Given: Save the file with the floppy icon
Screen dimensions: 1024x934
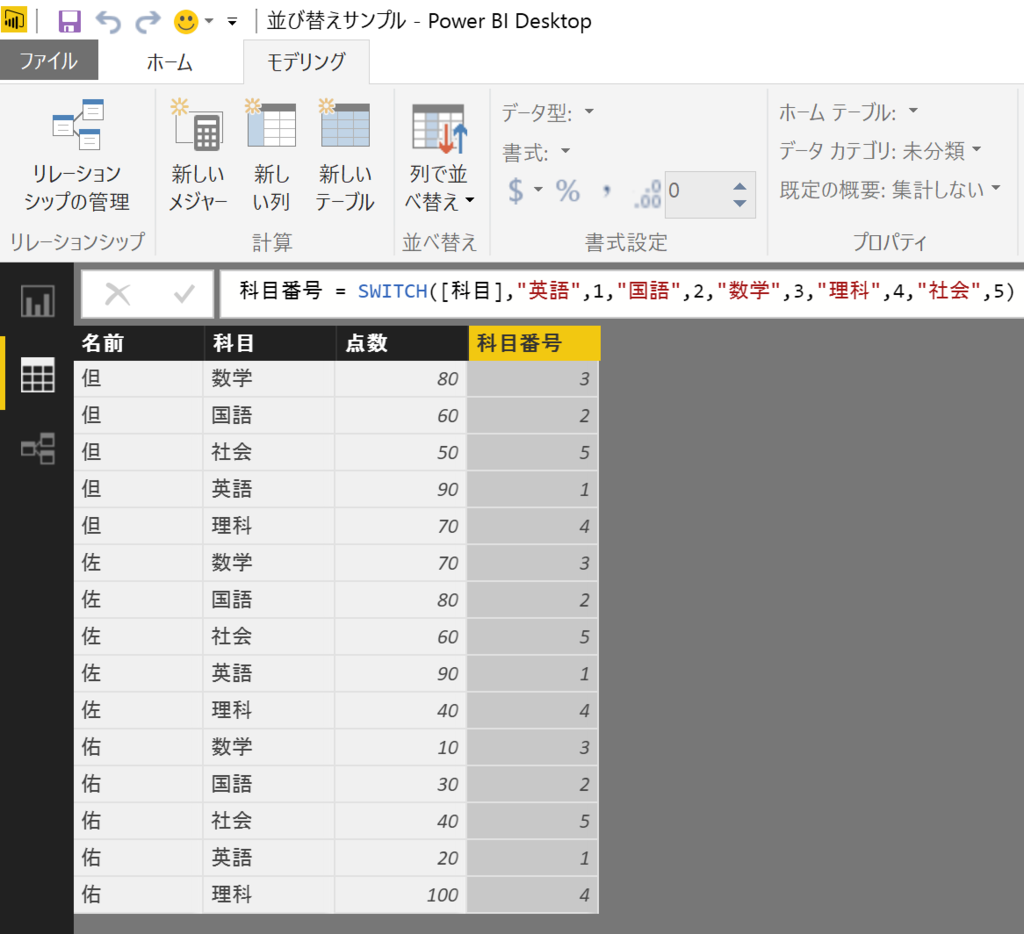Looking at the screenshot, I should [x=69, y=21].
